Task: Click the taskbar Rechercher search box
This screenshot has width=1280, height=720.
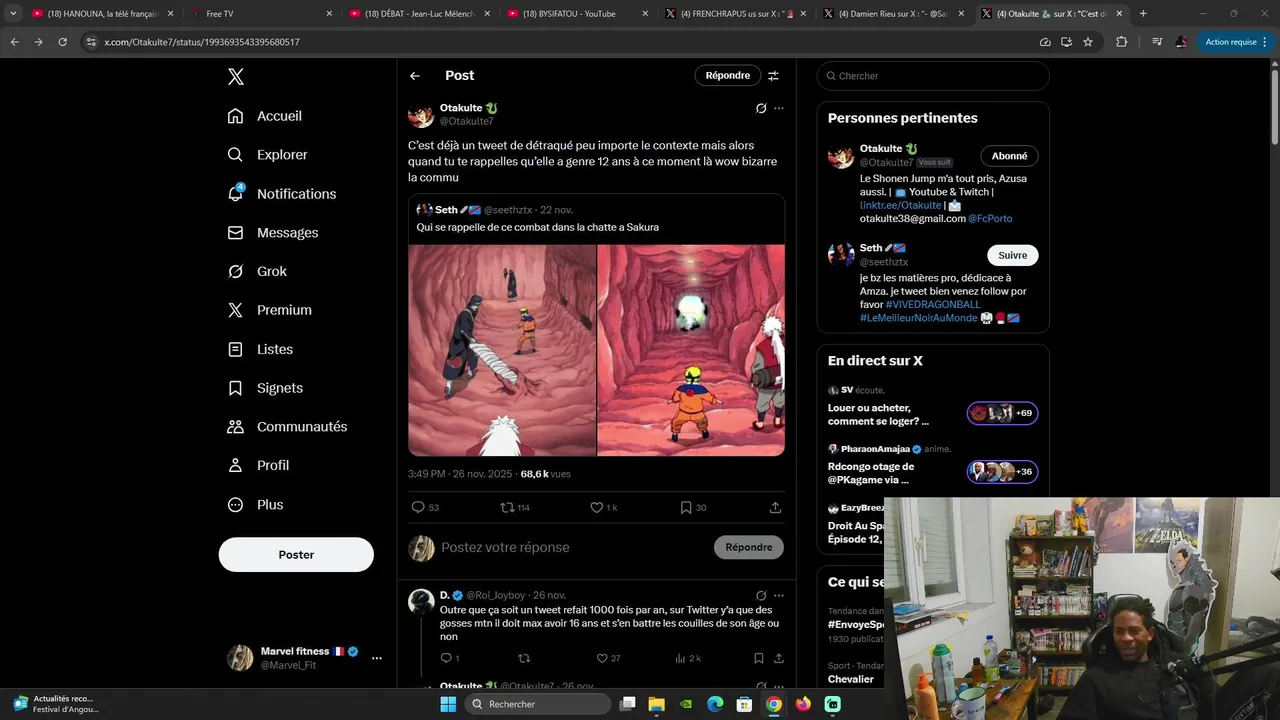Action: (x=538, y=704)
